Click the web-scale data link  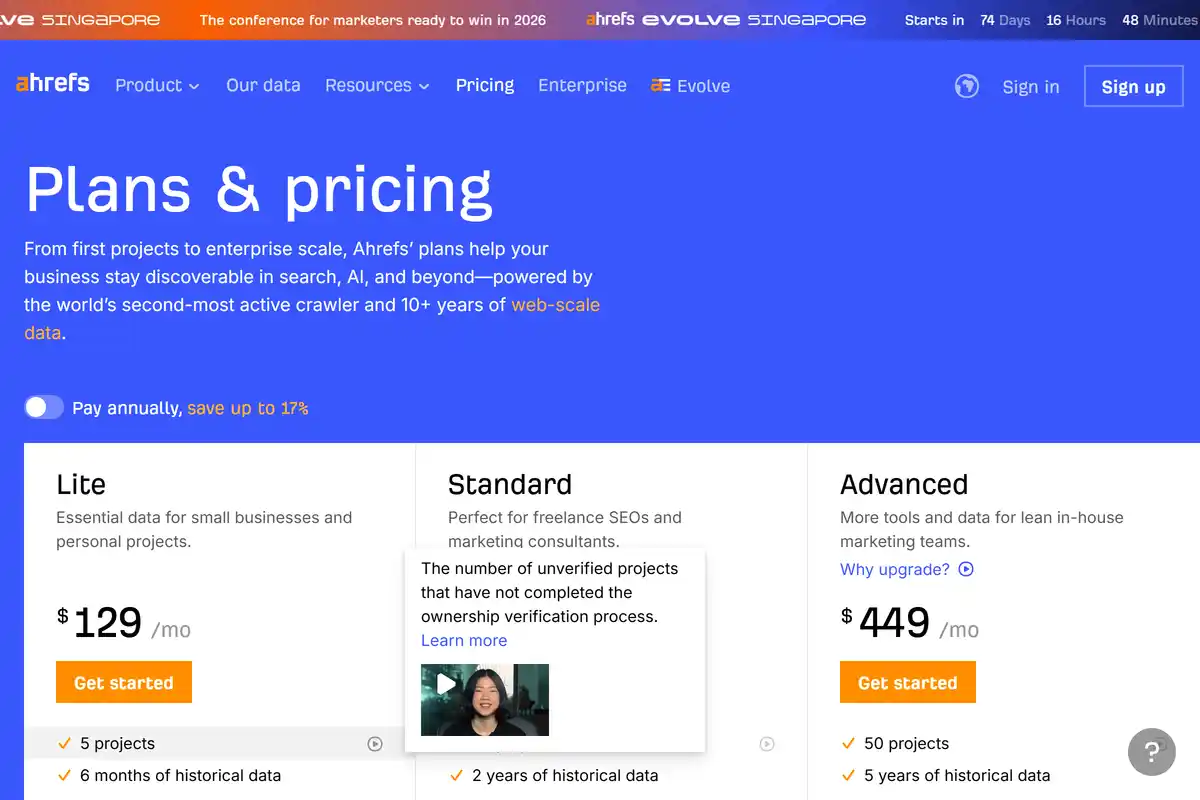[x=556, y=305]
